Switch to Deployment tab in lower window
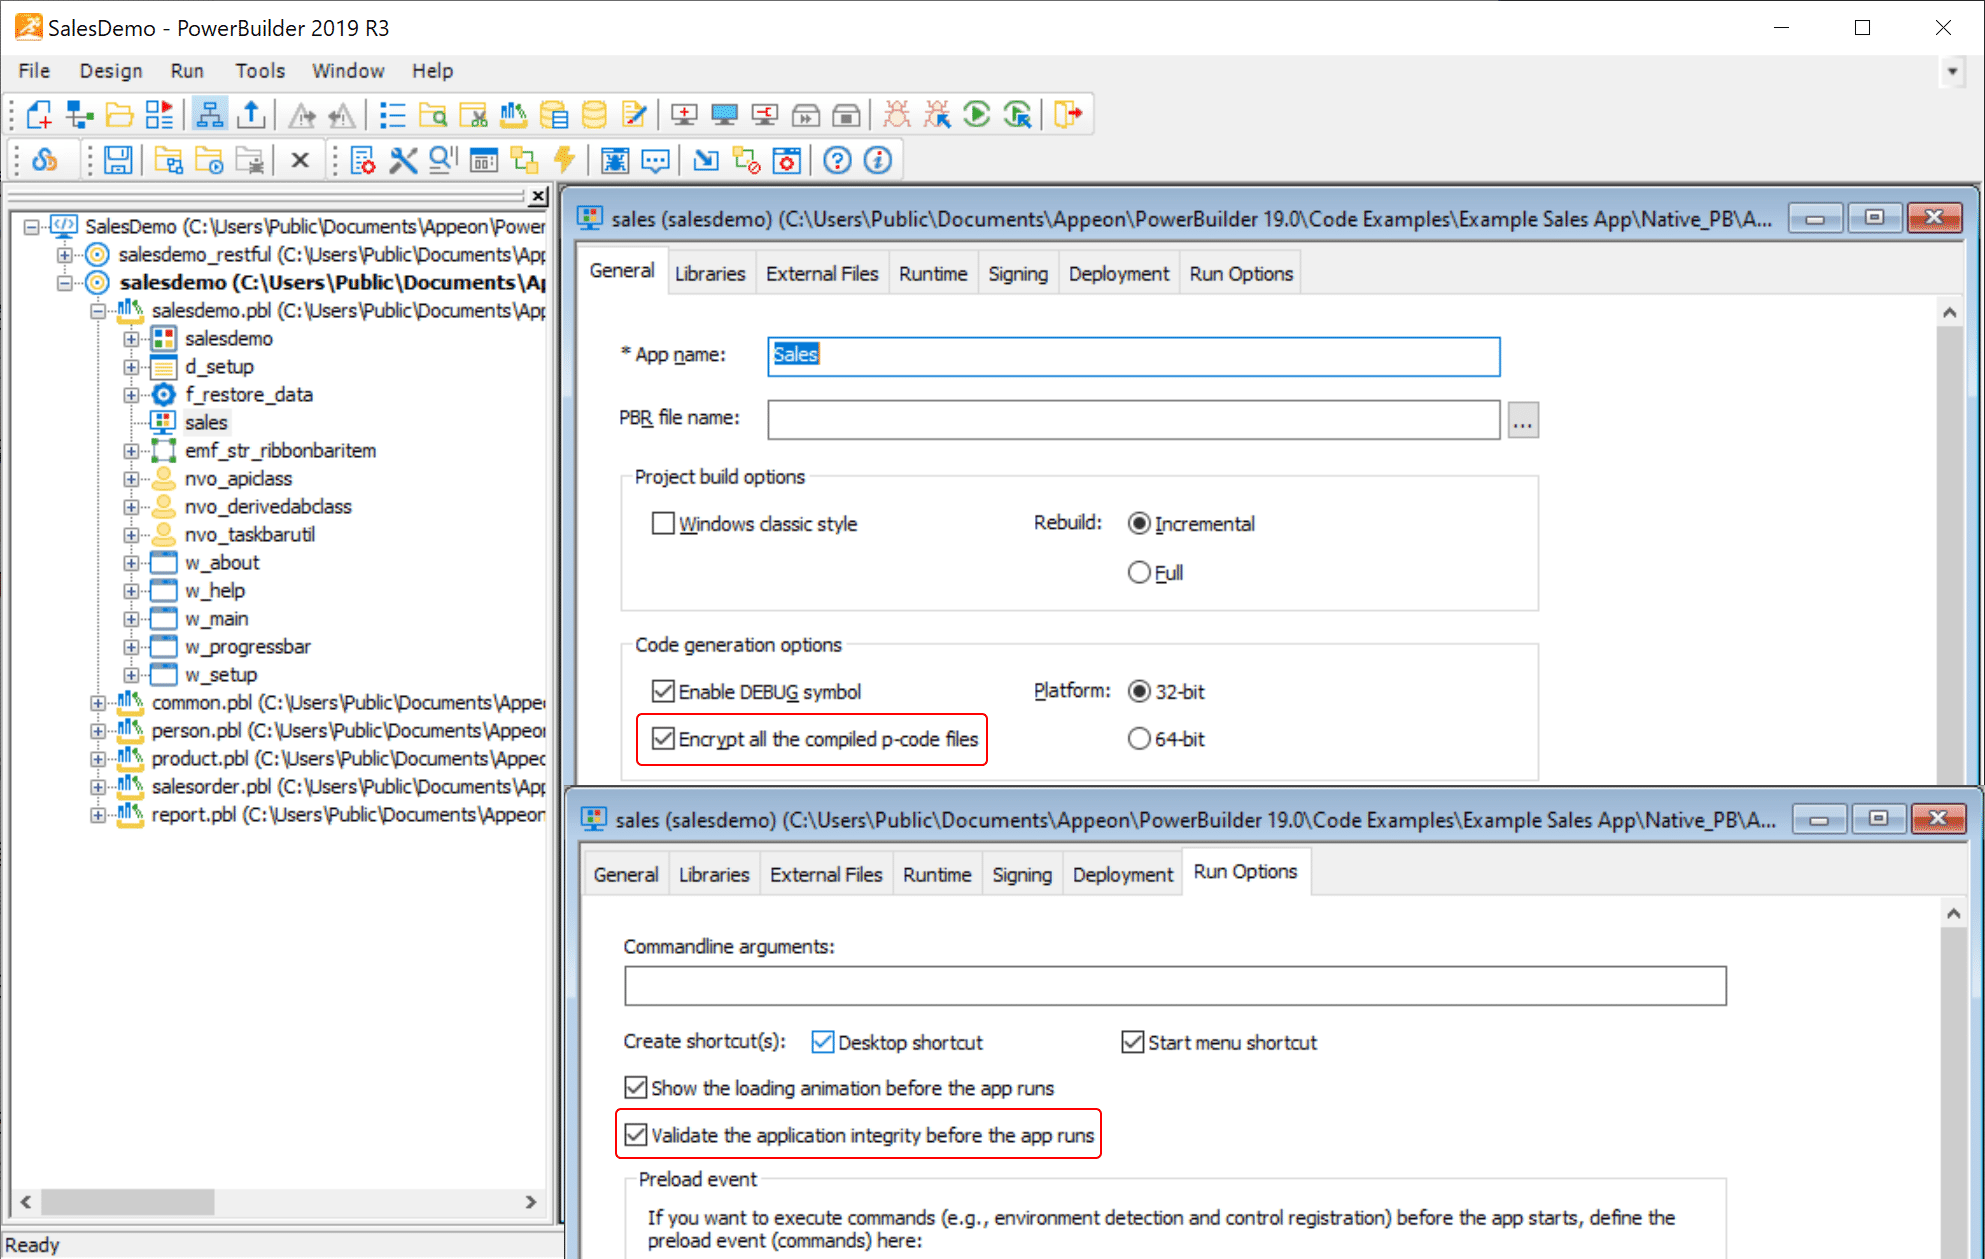This screenshot has height=1259, width=1985. 1123,874
